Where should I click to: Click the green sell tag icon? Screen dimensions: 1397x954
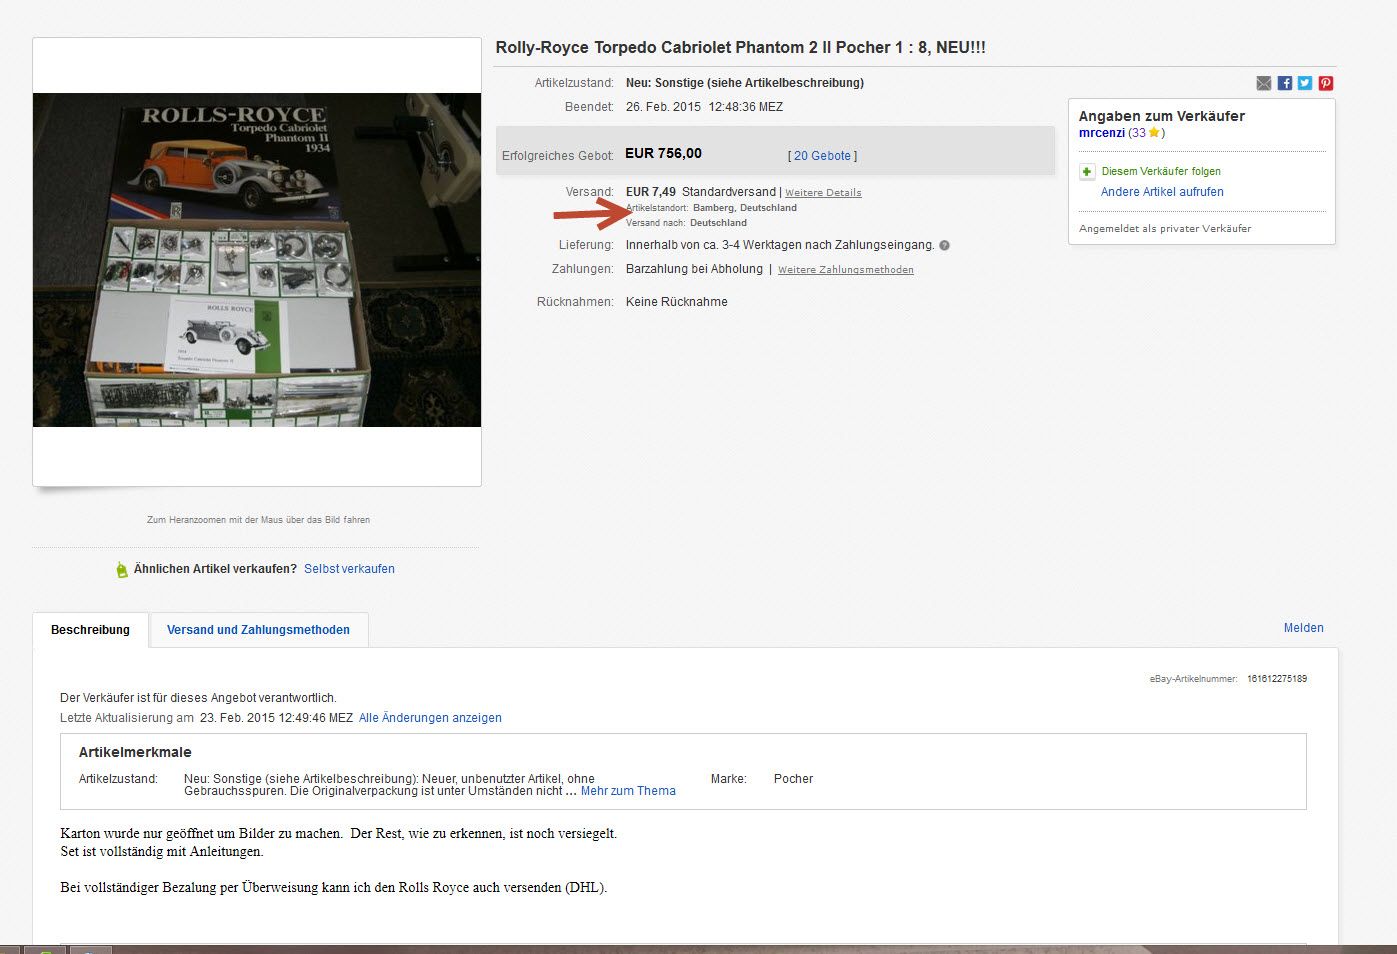[x=122, y=569]
